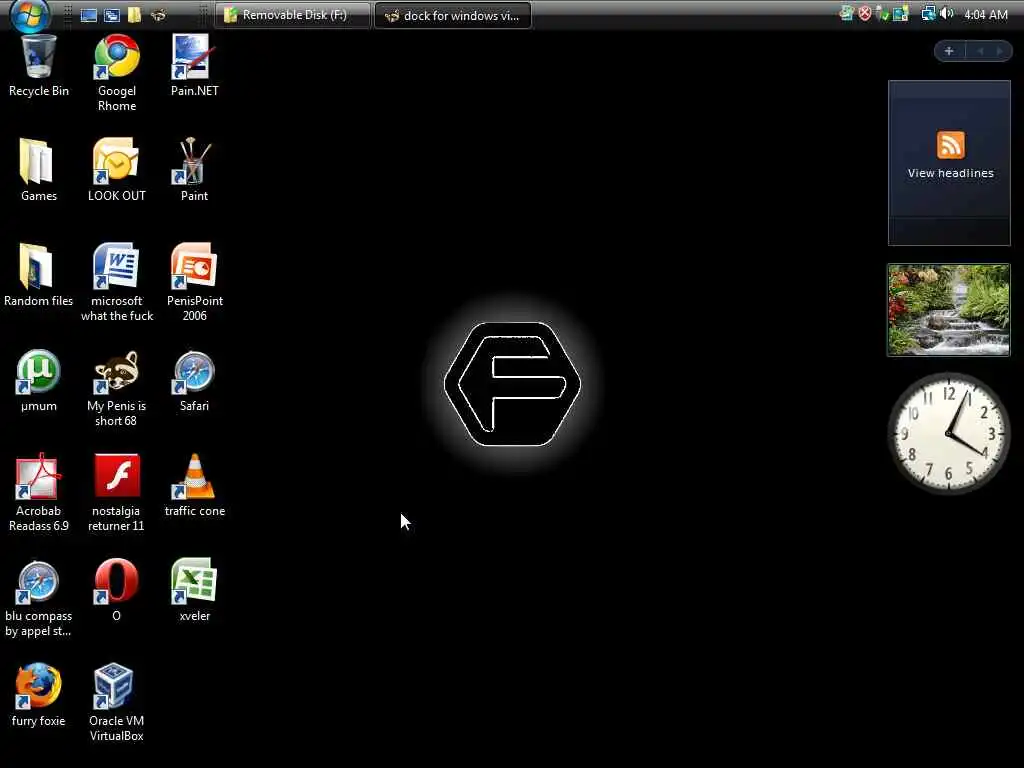Select the Word document shortcut icon
1024x768 pixels.
pyautogui.click(x=117, y=265)
